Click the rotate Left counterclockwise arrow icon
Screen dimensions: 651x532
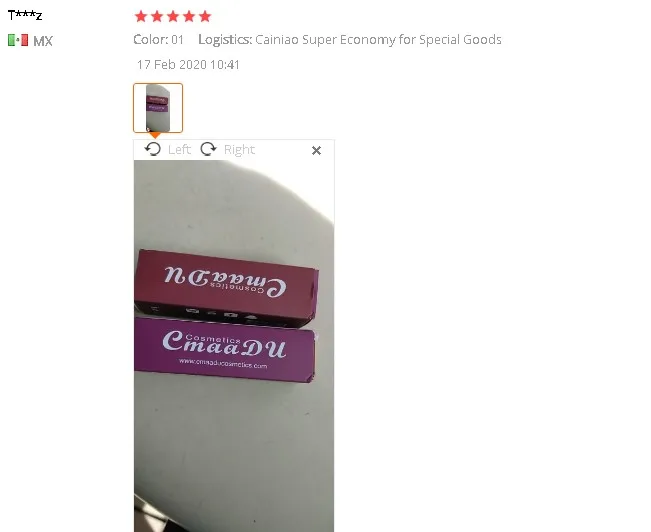click(153, 149)
